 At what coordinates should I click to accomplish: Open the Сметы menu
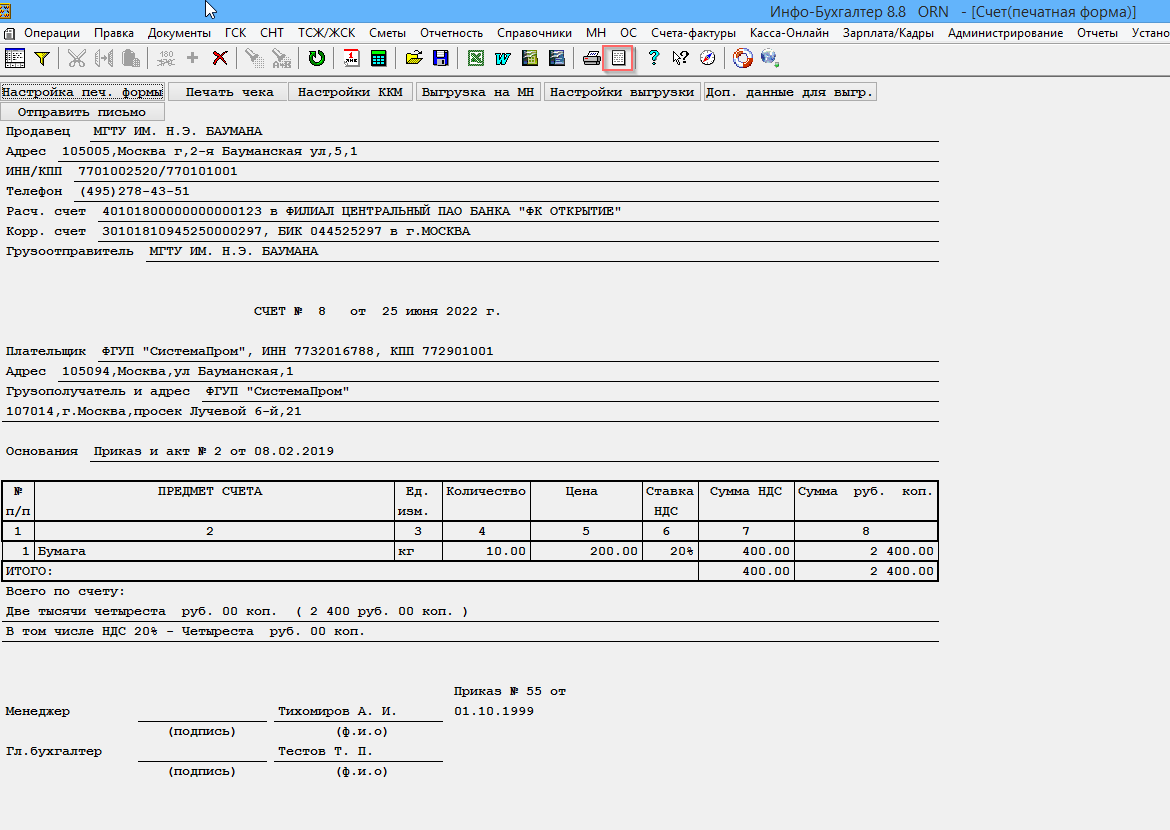click(x=387, y=33)
